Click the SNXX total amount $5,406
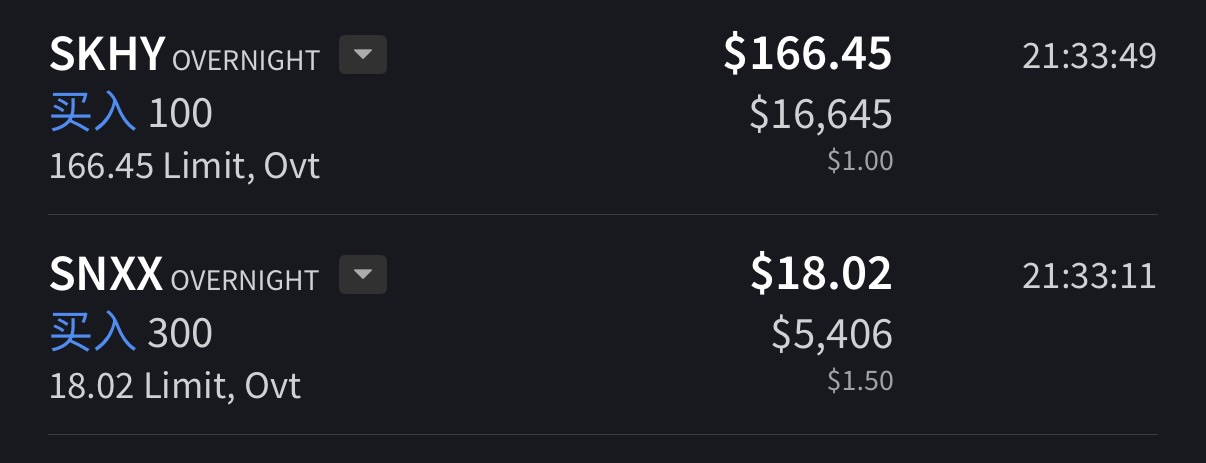 tap(832, 336)
